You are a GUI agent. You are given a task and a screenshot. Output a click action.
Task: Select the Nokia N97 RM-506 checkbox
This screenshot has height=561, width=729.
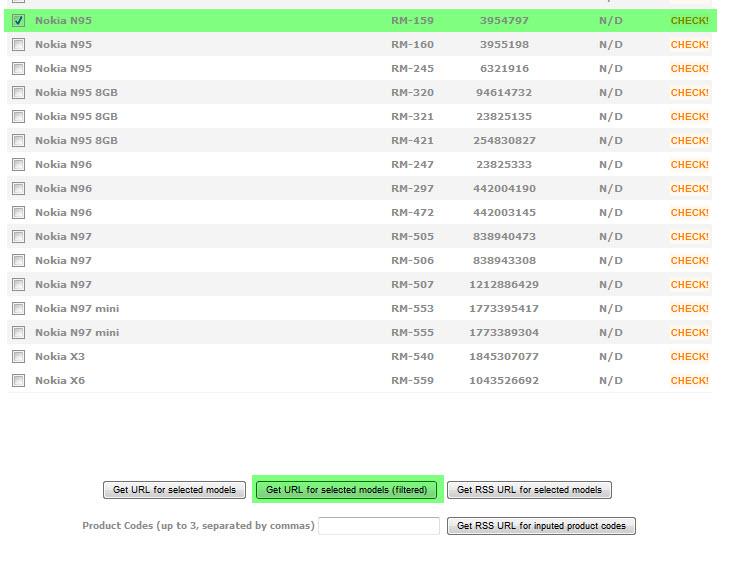point(19,261)
